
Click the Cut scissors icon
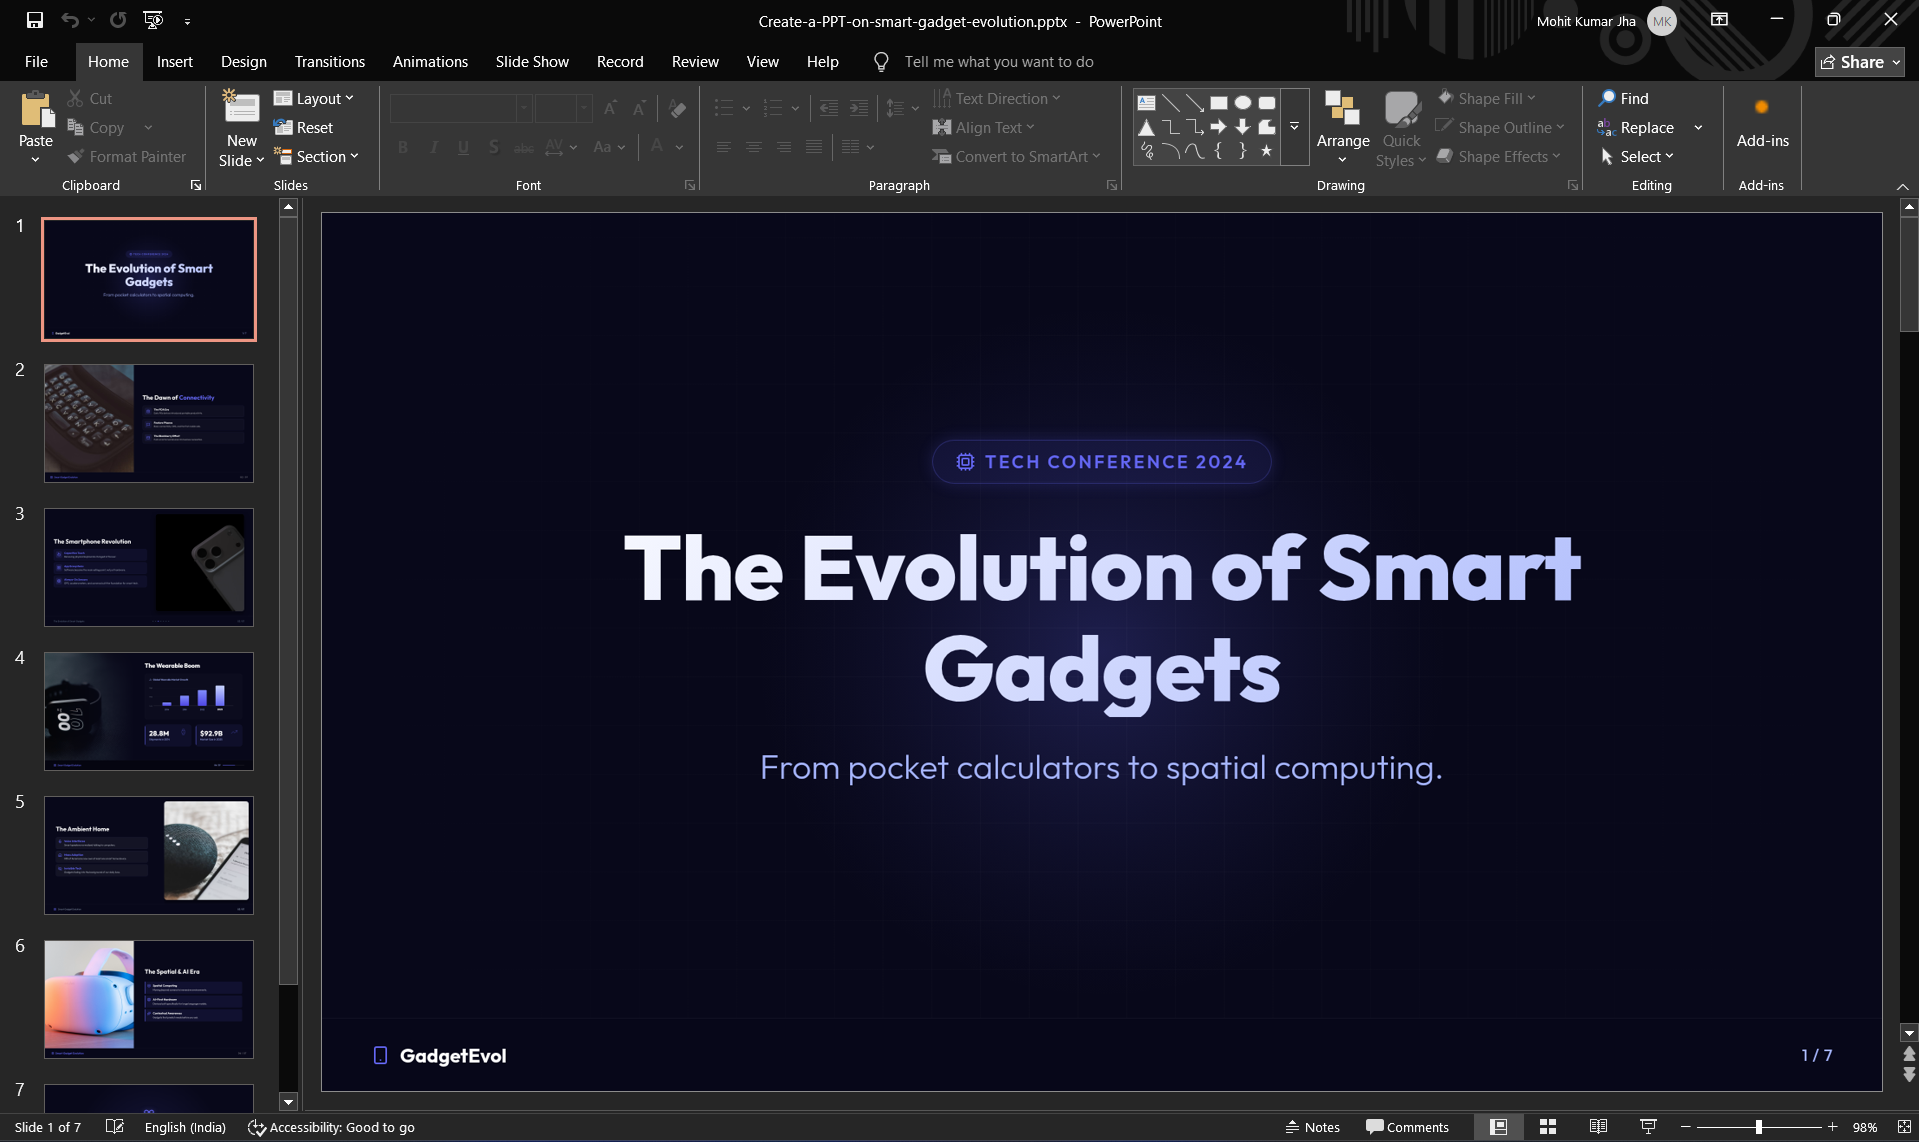[75, 98]
